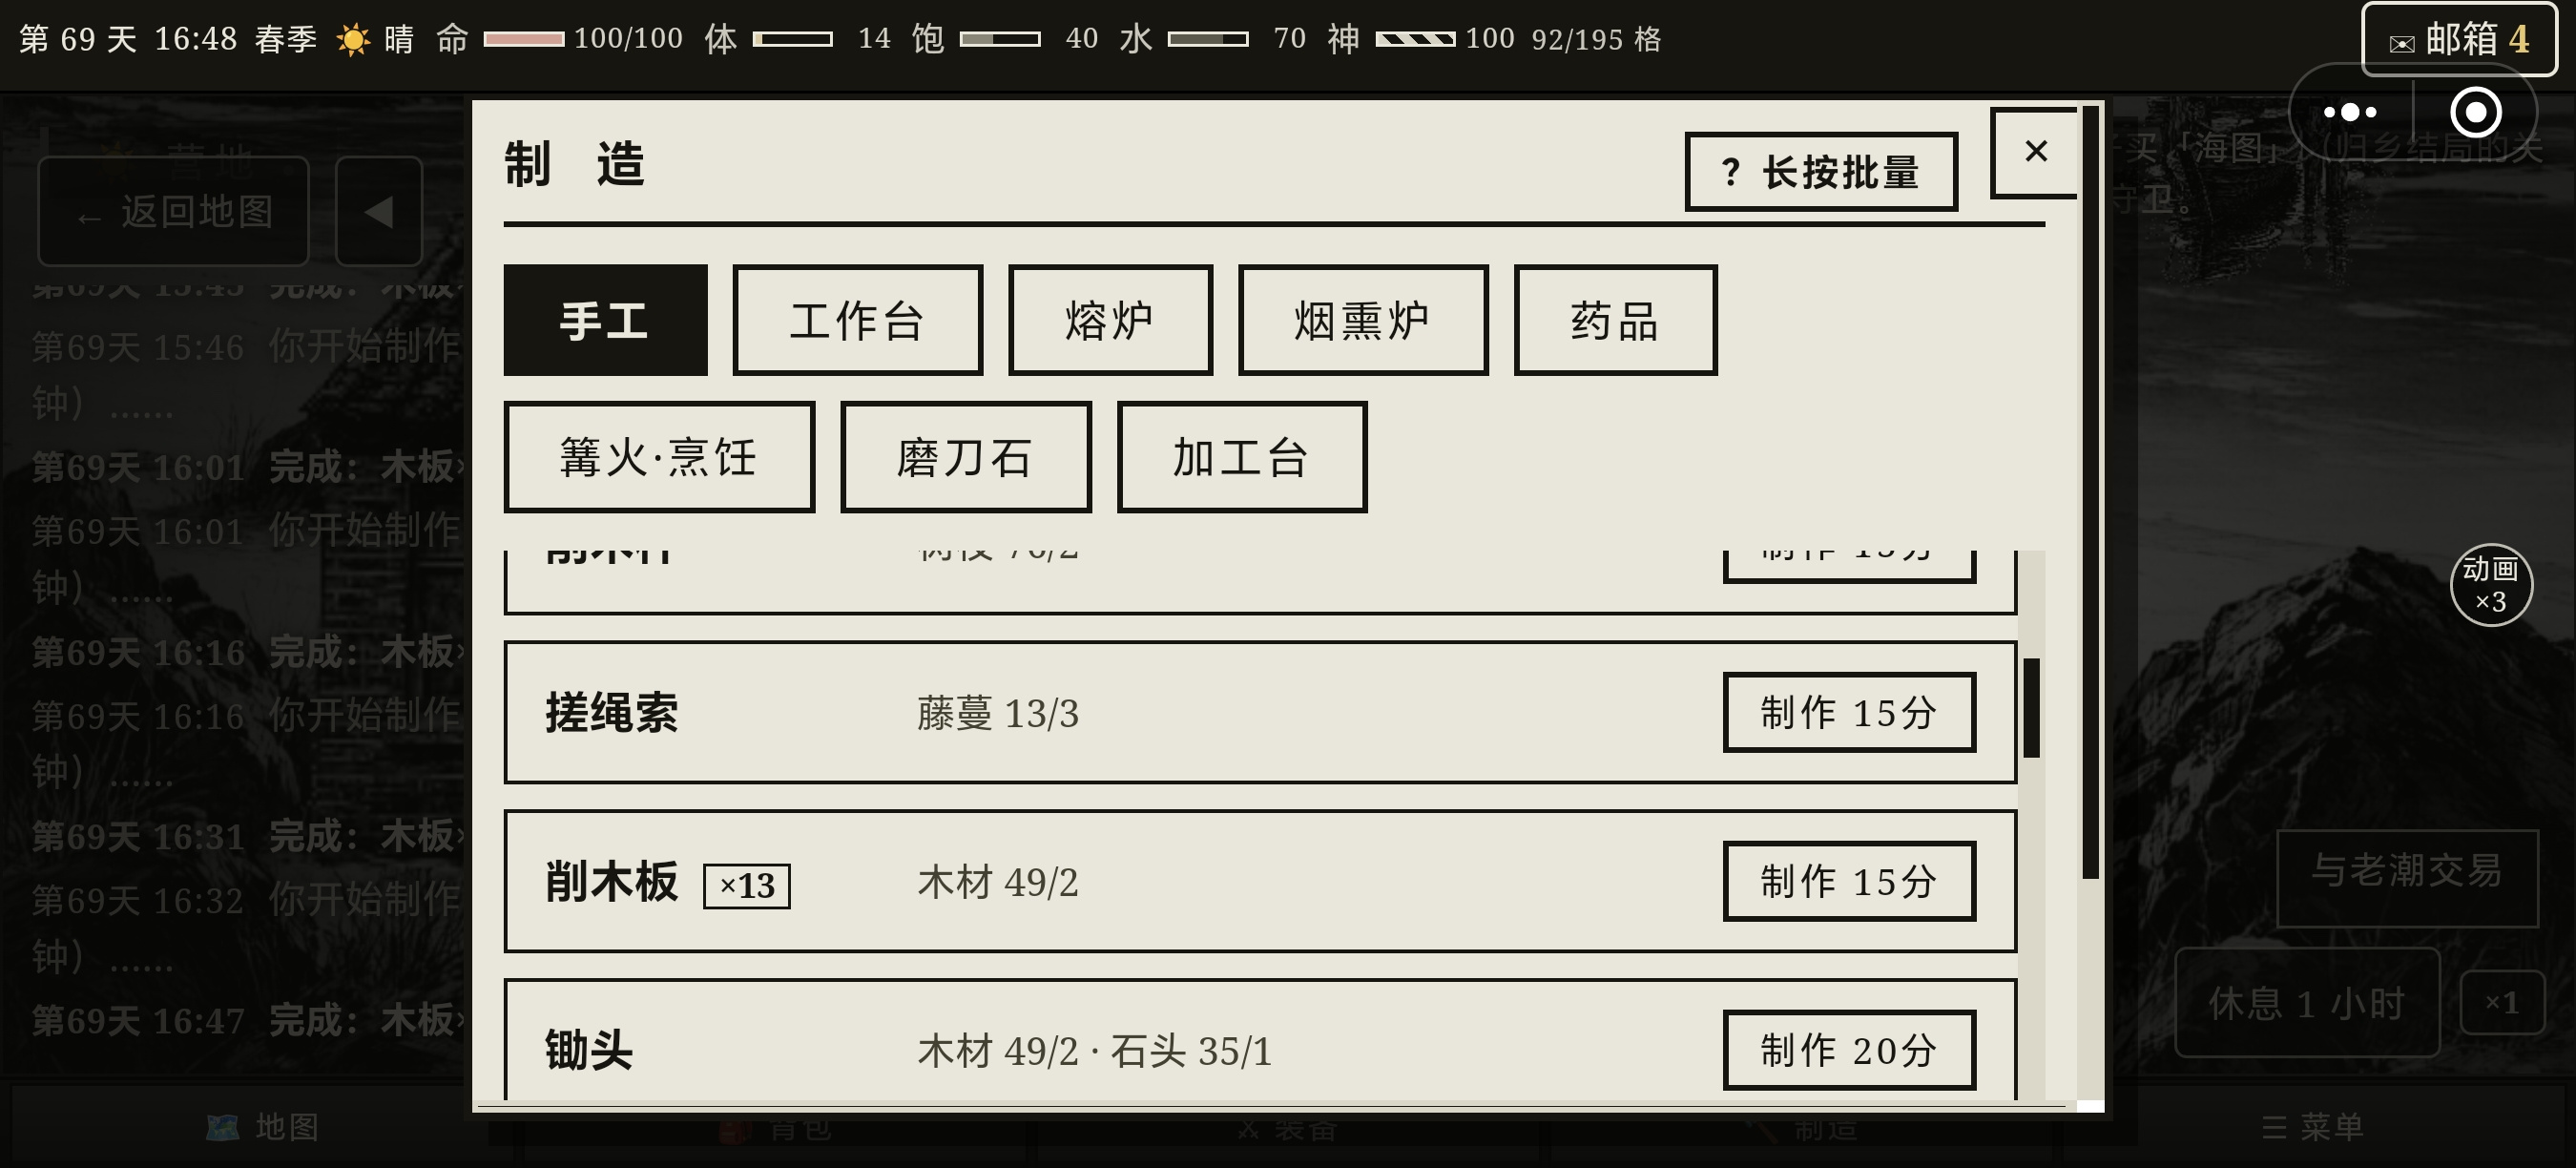Viewport: 2576px width, 1168px height.
Task: Open the 邮箱 mailbox button
Action: click(2459, 40)
